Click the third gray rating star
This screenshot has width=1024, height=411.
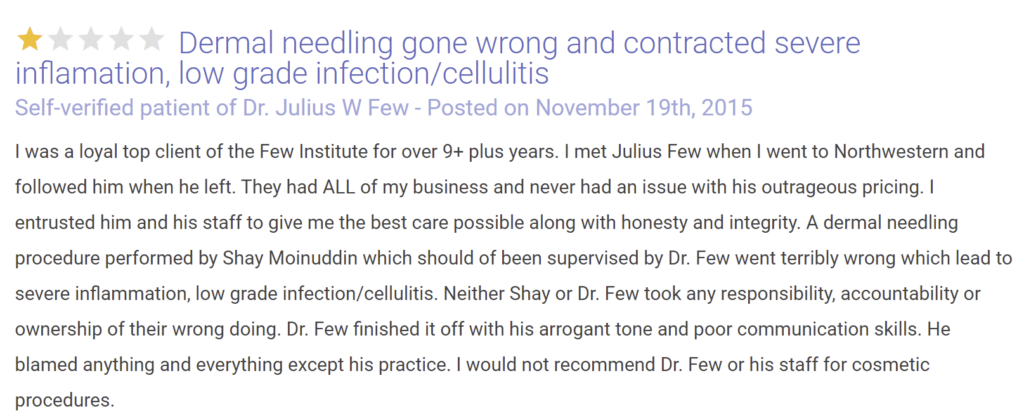pyautogui.click(x=91, y=39)
